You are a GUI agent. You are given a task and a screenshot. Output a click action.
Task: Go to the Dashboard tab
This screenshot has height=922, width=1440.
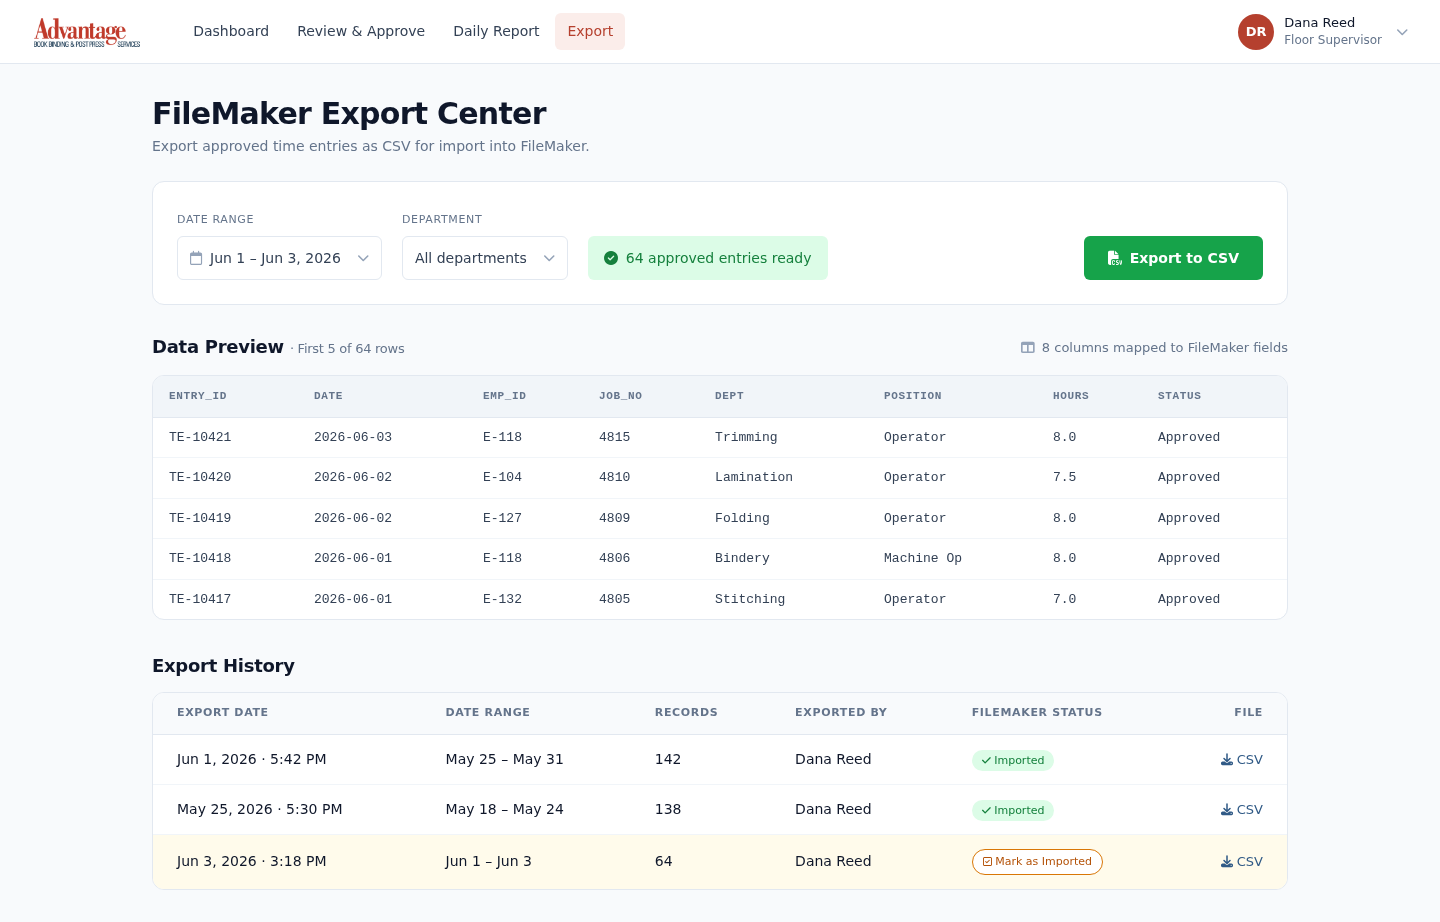231,31
